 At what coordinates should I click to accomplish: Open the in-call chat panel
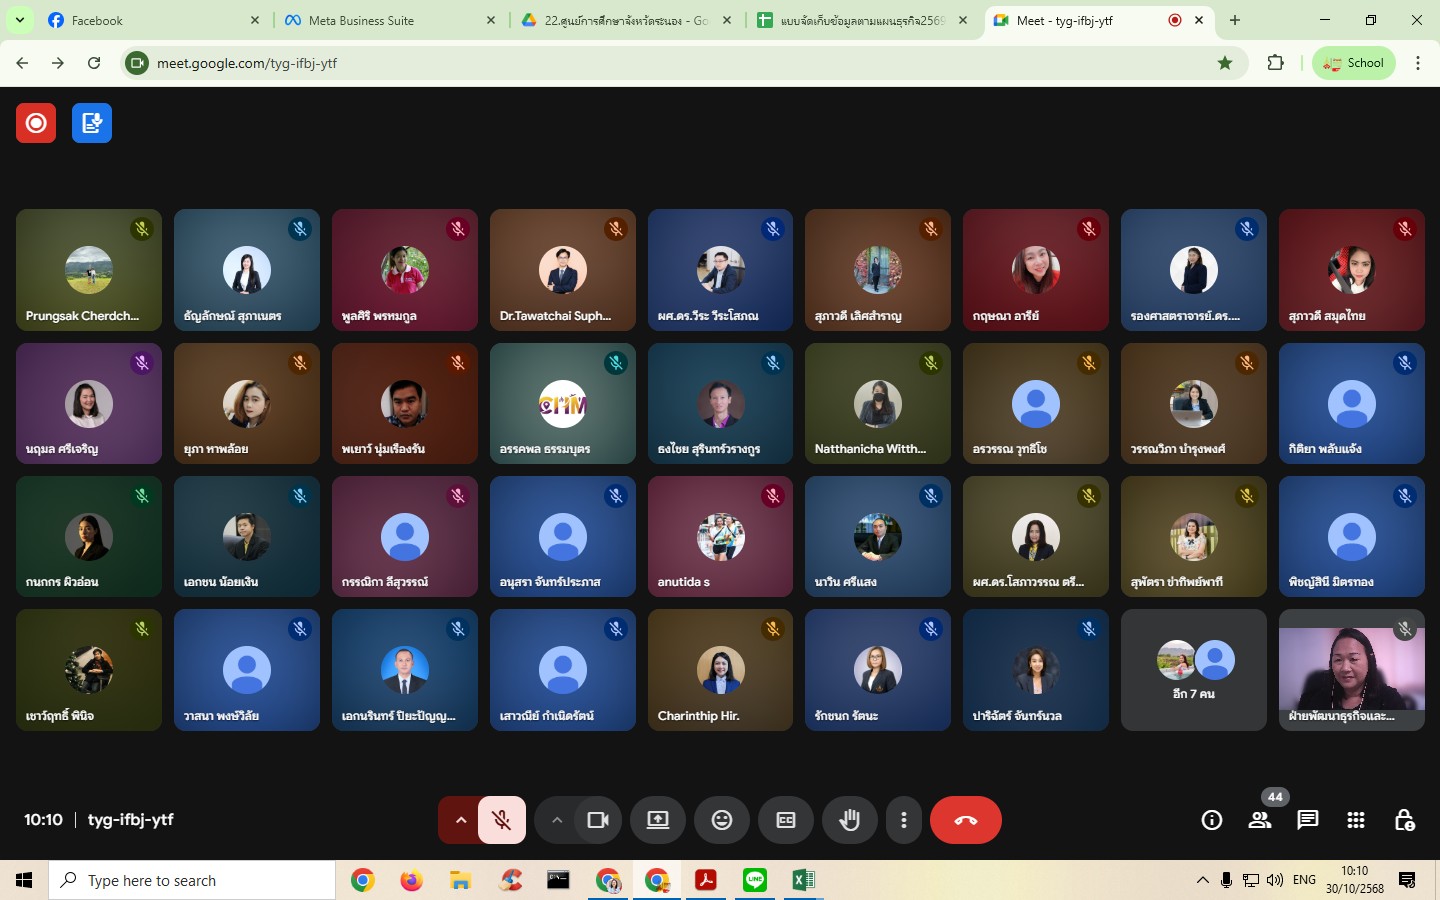(x=1307, y=821)
